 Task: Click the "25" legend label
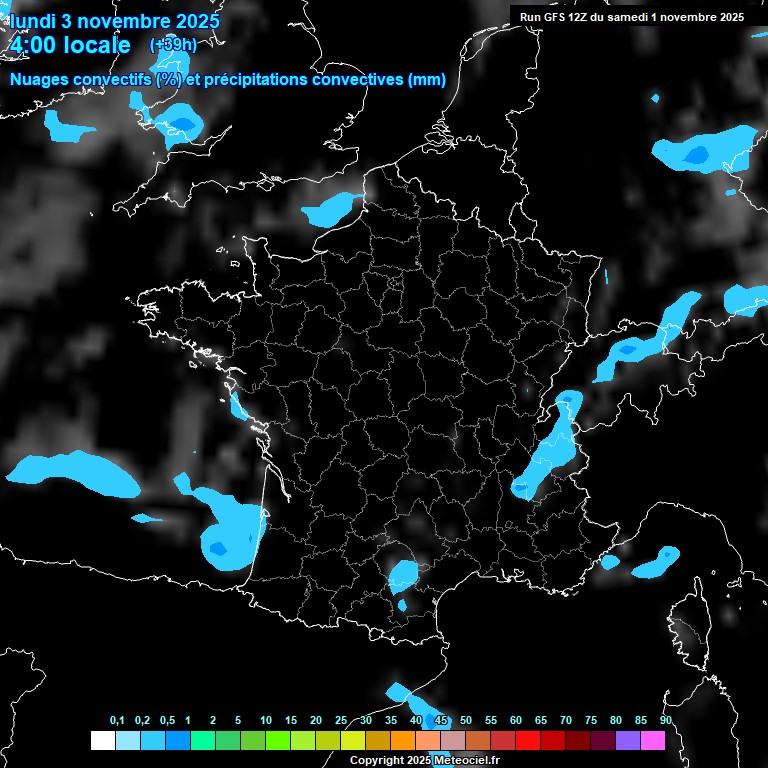[x=341, y=720]
